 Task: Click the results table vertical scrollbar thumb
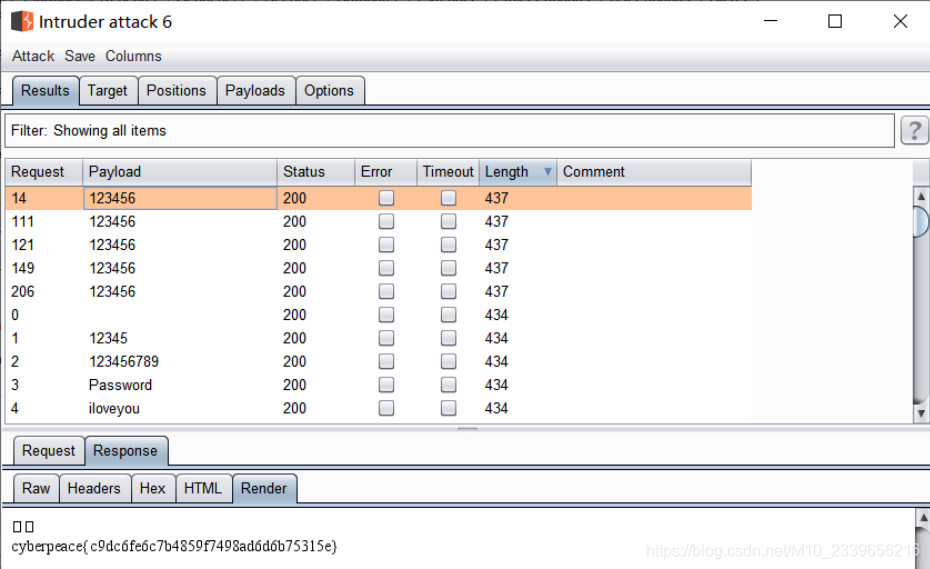(921, 221)
